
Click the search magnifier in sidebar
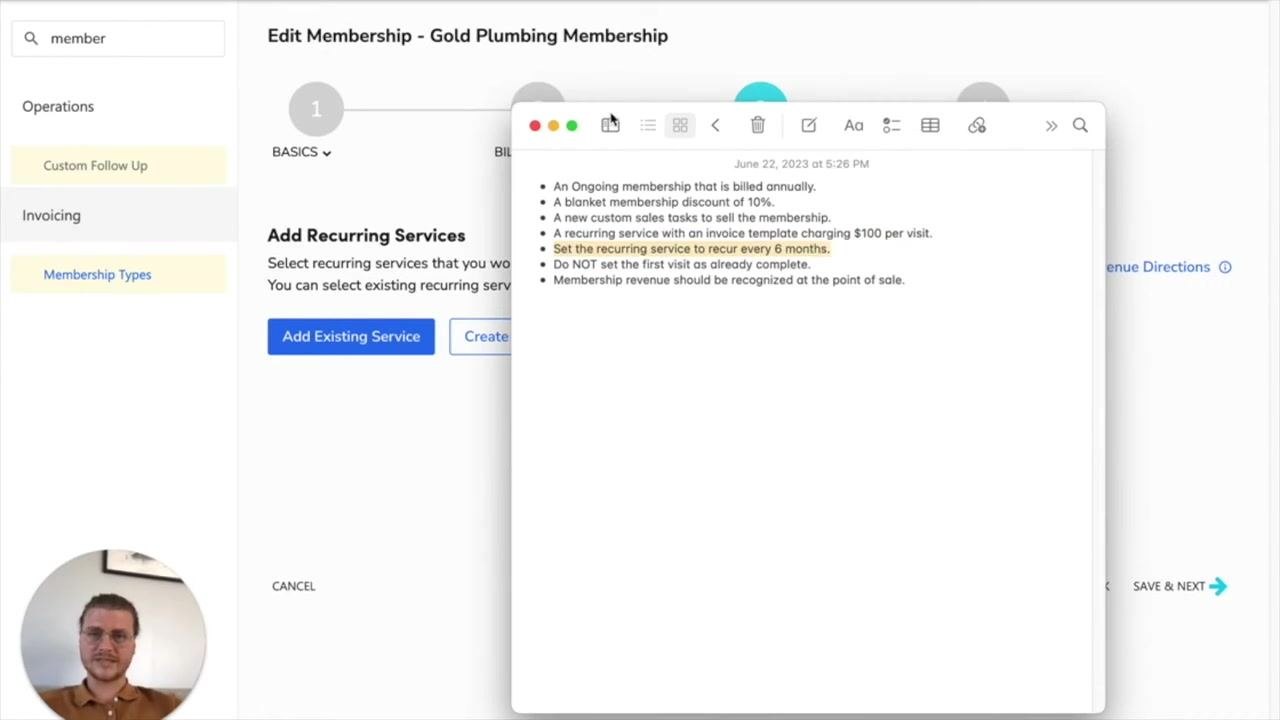[x=31, y=38]
